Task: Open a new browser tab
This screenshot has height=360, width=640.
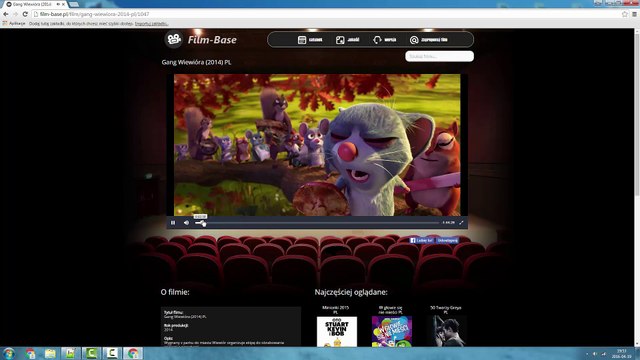Action: (74, 4)
